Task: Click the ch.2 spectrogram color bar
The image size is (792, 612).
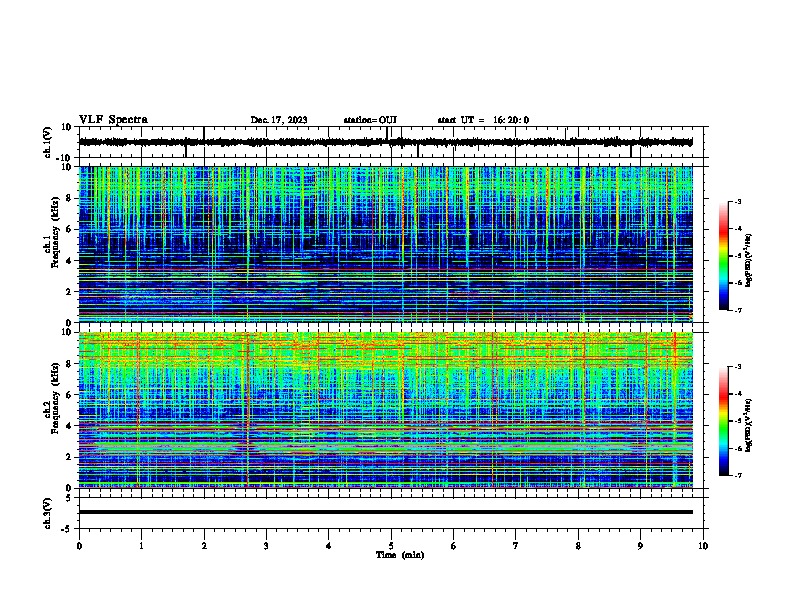Action: pyautogui.click(x=723, y=421)
